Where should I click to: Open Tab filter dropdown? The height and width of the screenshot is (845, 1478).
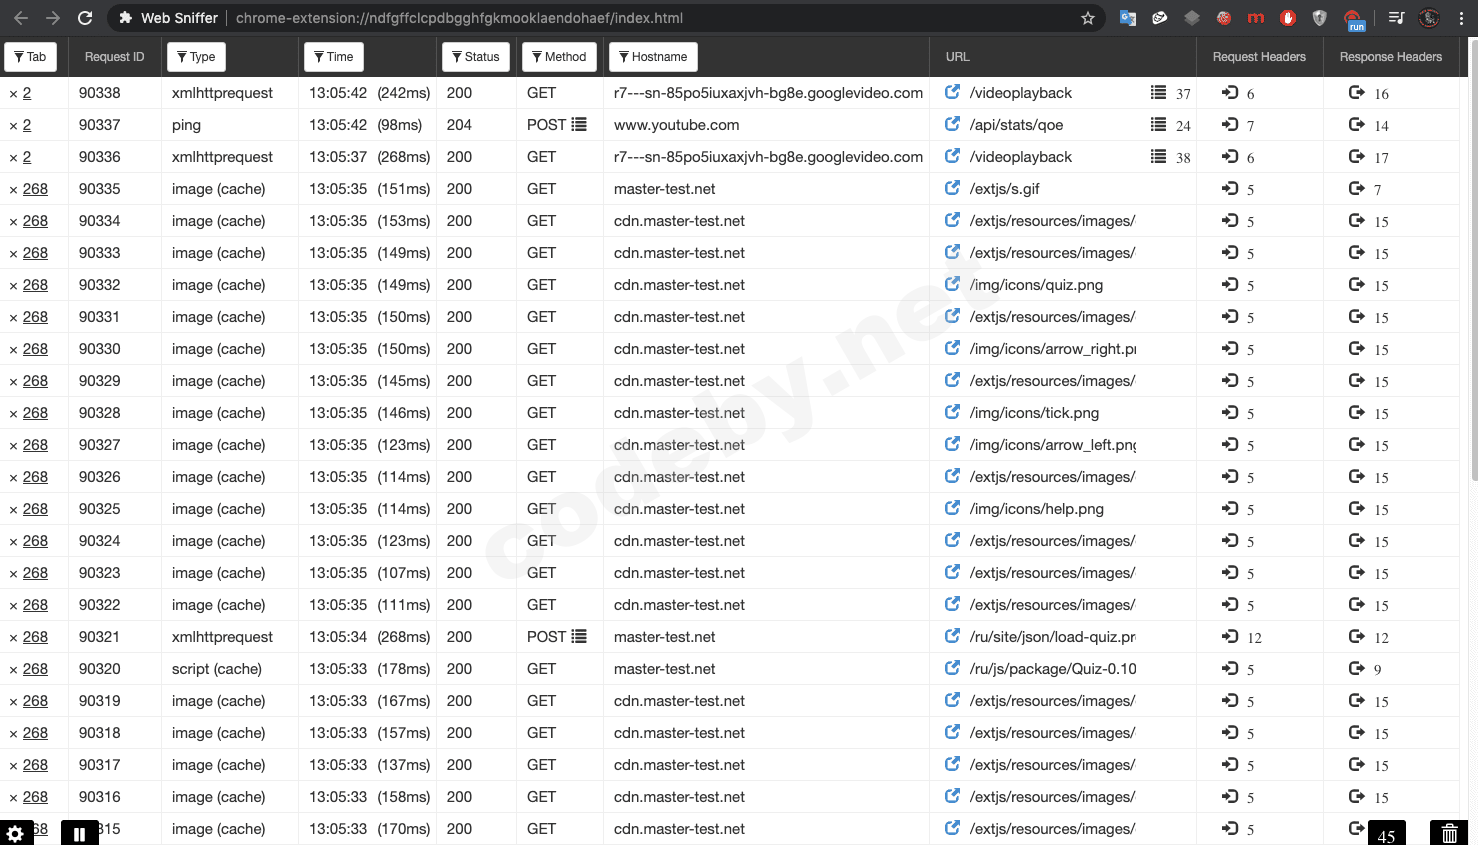[30, 57]
